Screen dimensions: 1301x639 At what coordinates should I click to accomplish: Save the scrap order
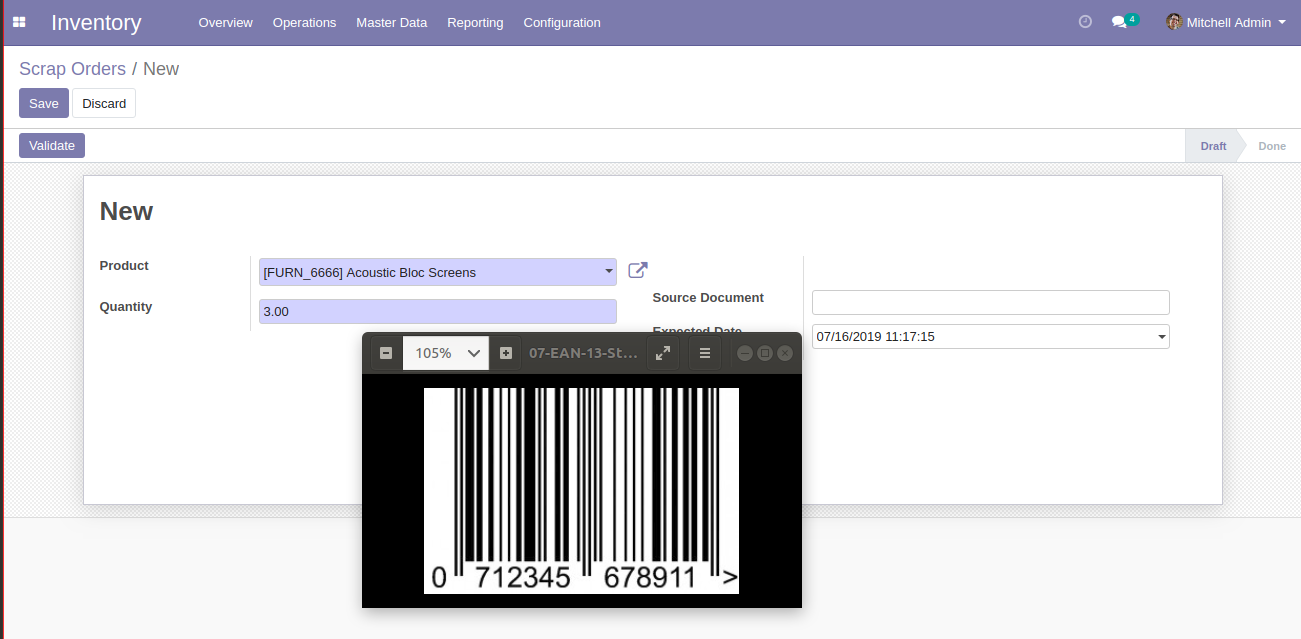[44, 103]
